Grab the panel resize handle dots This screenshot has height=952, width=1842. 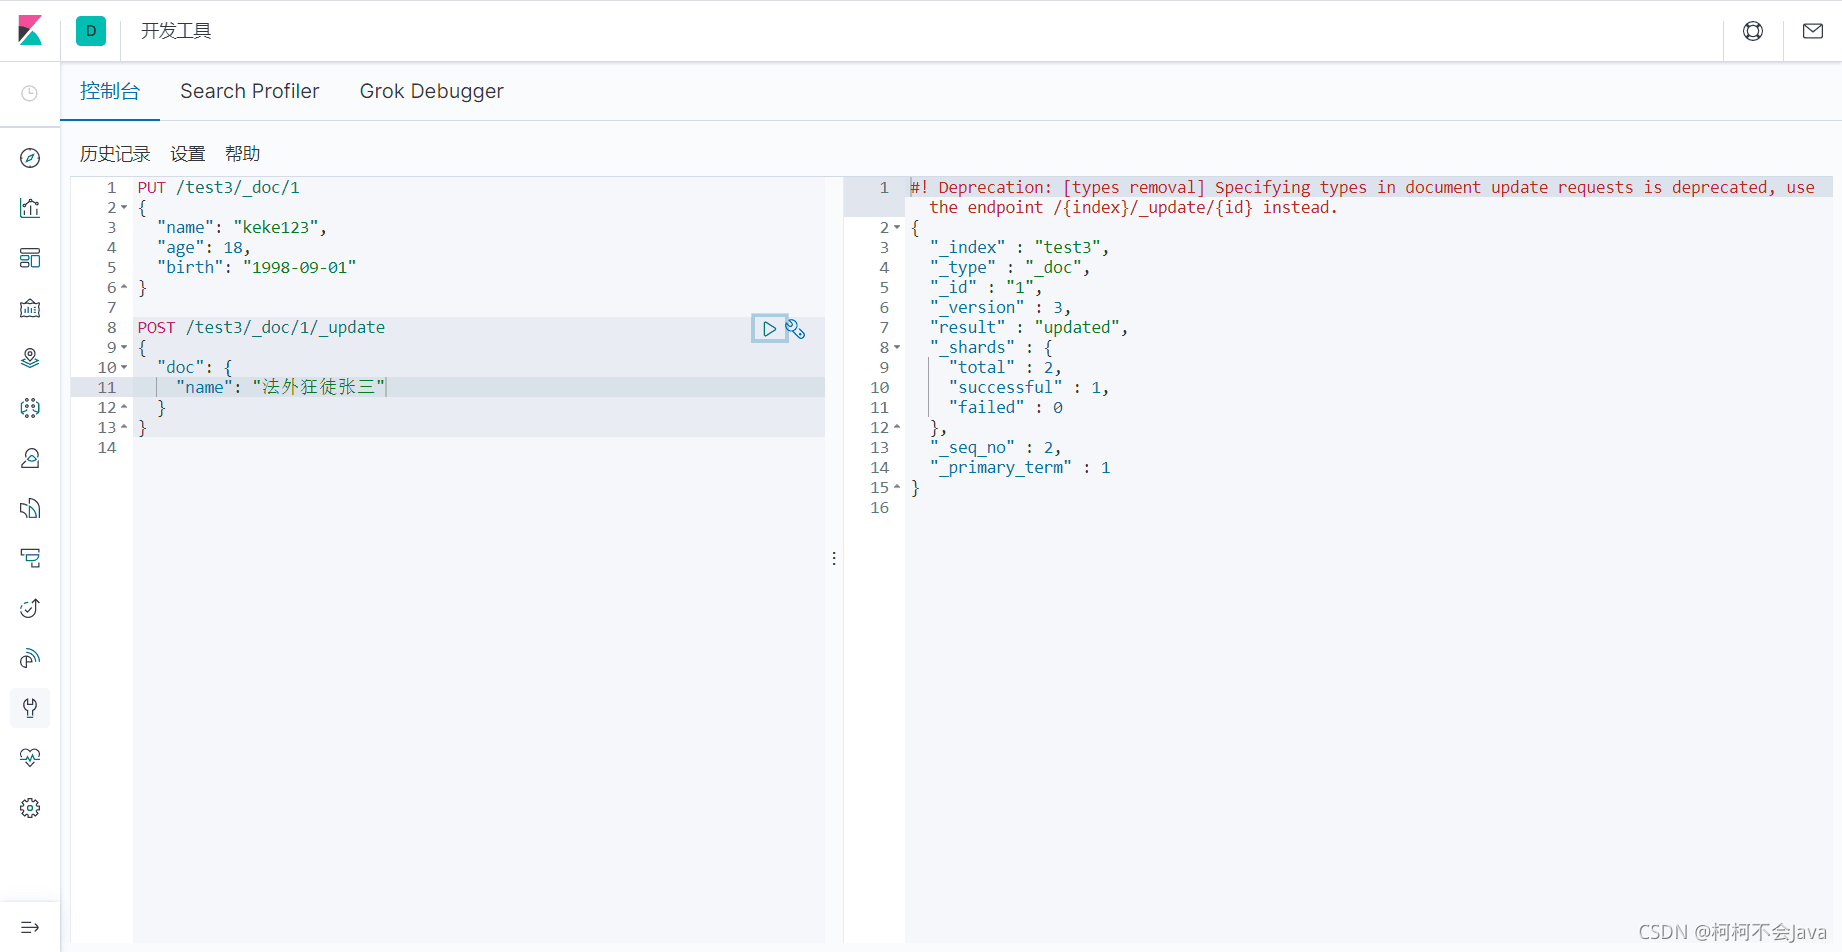coord(834,558)
